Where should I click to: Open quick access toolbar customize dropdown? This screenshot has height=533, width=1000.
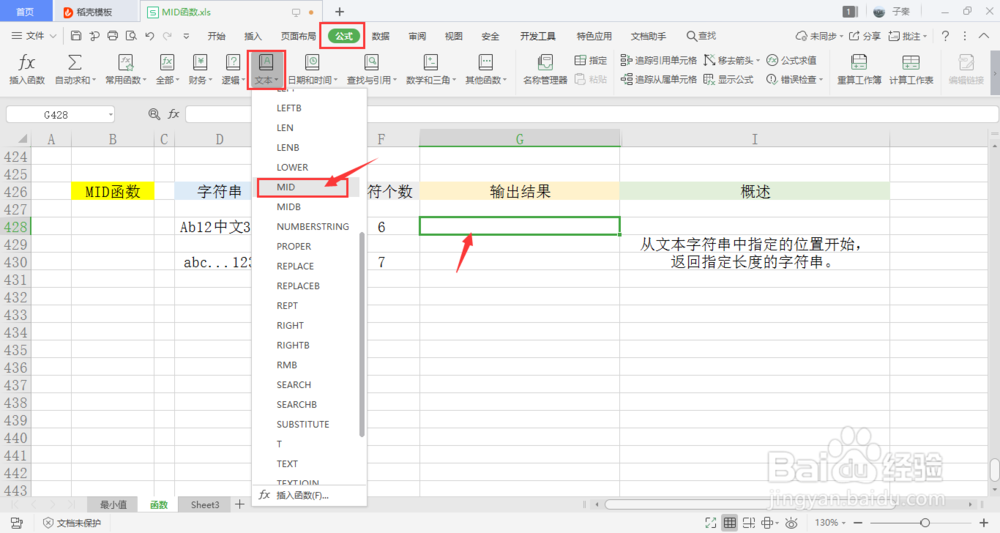[186, 36]
